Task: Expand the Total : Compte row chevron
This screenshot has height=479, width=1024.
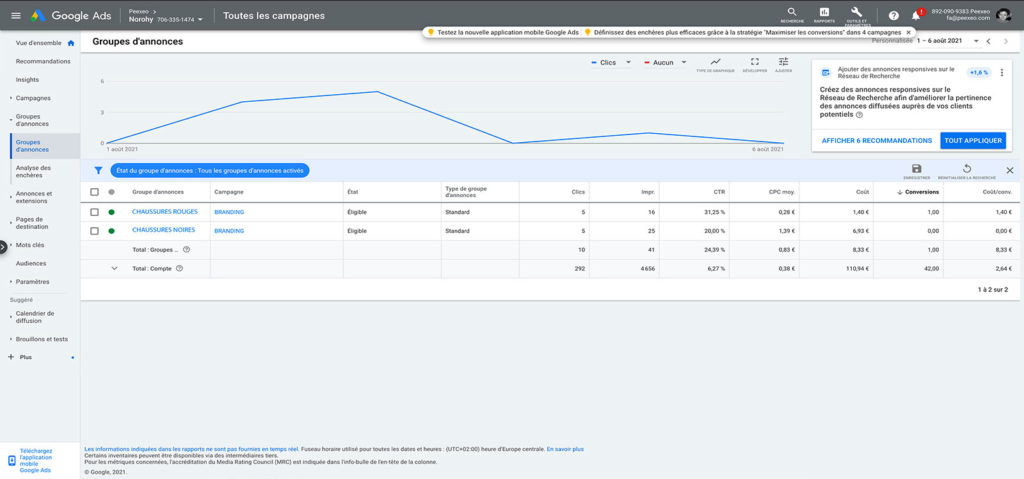Action: click(x=114, y=268)
